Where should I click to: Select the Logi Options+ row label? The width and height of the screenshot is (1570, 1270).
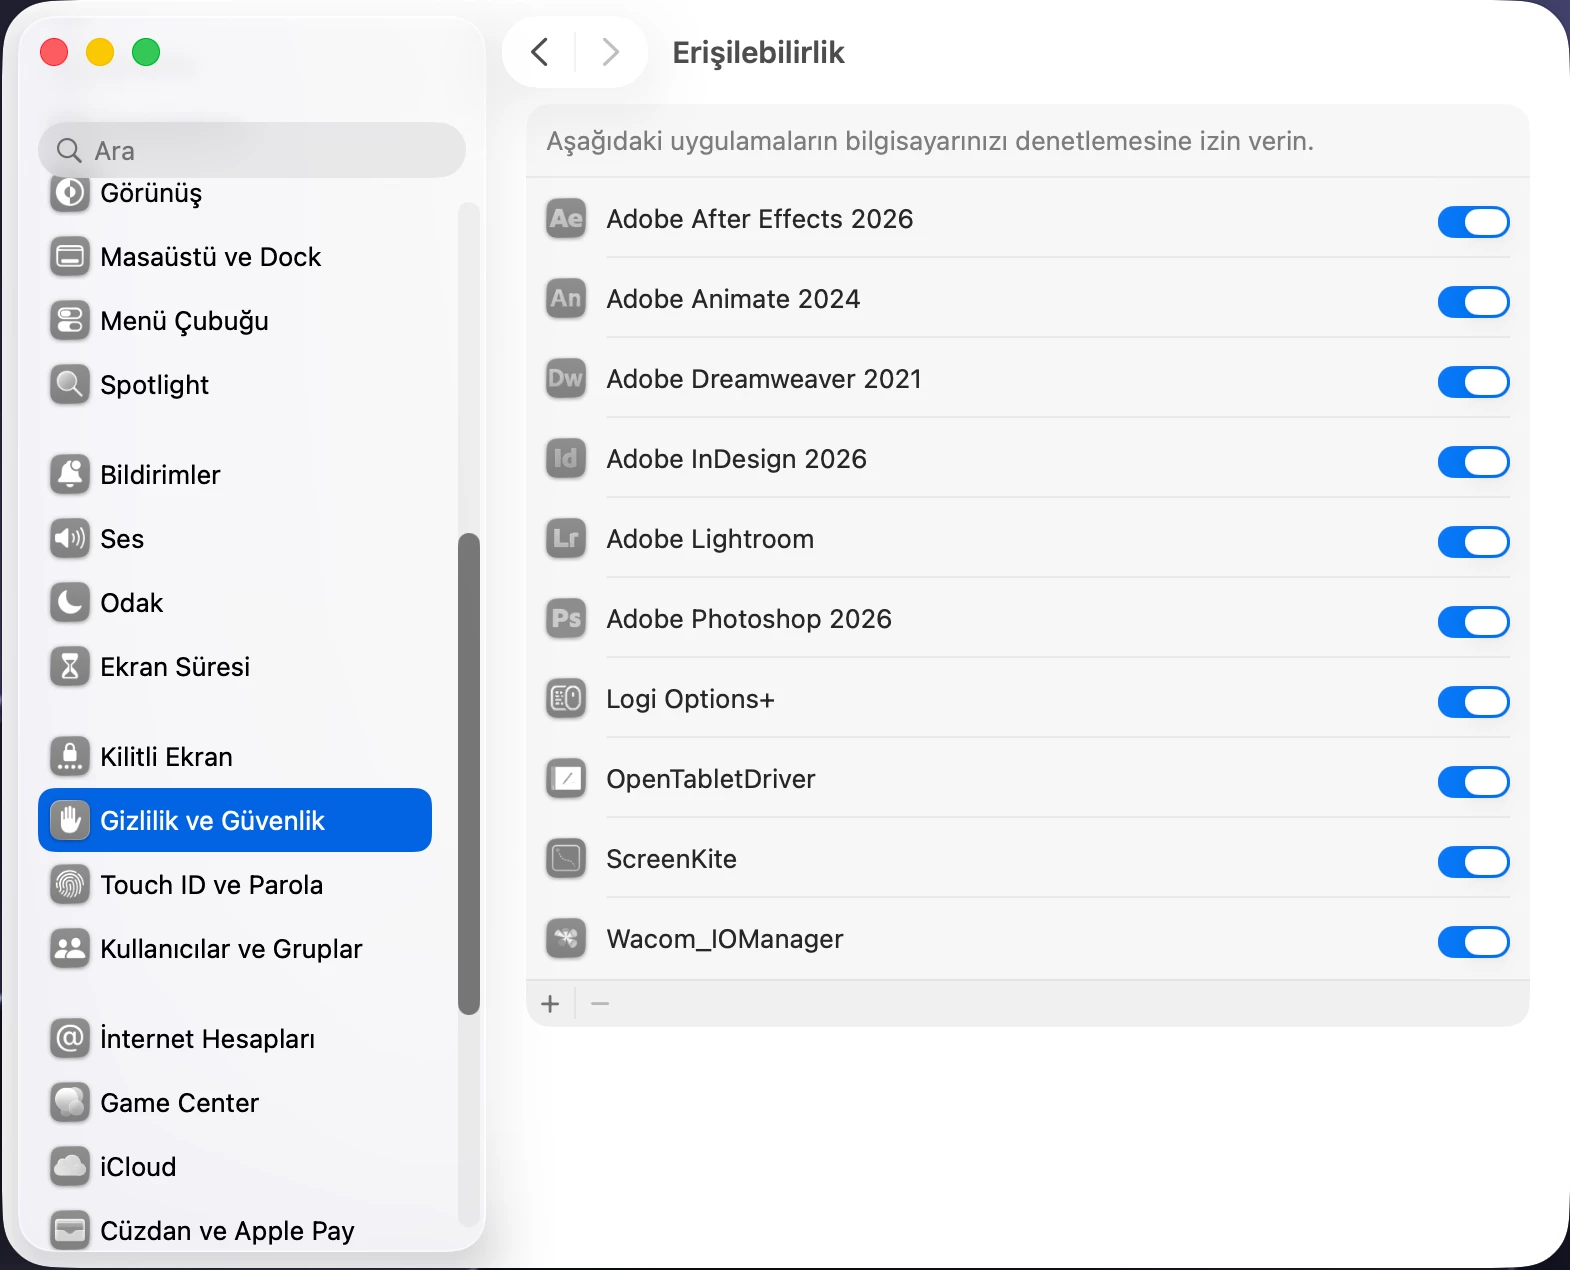pyautogui.click(x=691, y=699)
